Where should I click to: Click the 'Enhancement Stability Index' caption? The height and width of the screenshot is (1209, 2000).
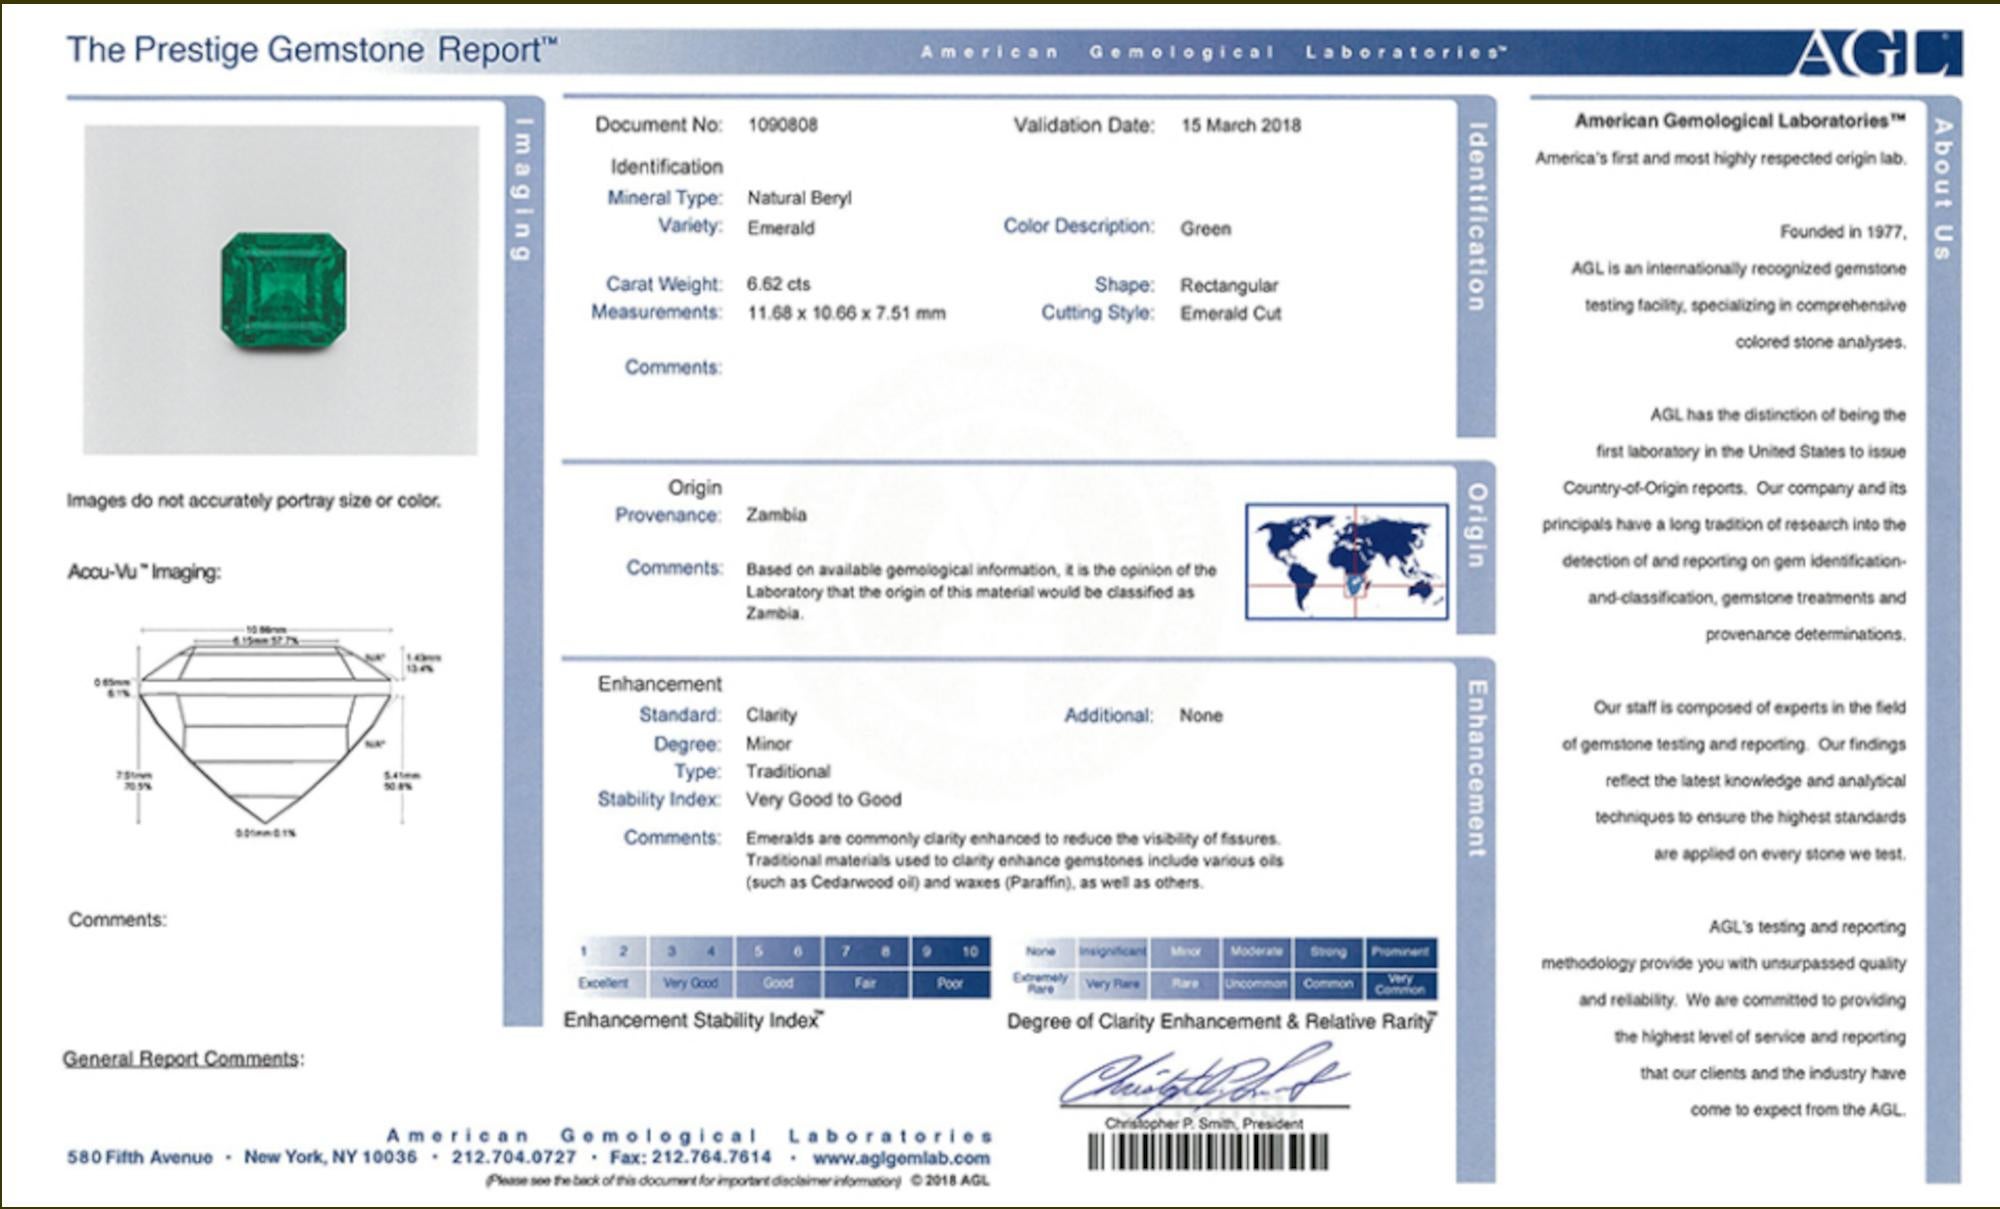(693, 1020)
